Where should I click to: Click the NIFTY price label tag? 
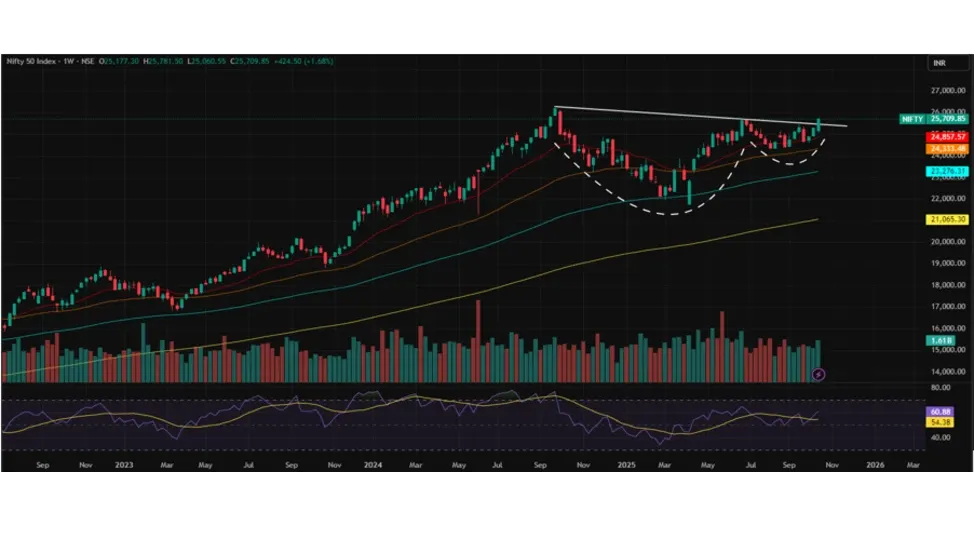[912, 118]
